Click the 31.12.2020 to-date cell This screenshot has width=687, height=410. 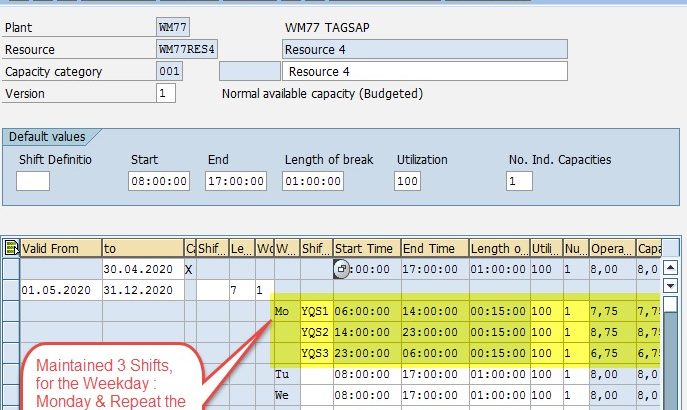pyautogui.click(x=141, y=290)
